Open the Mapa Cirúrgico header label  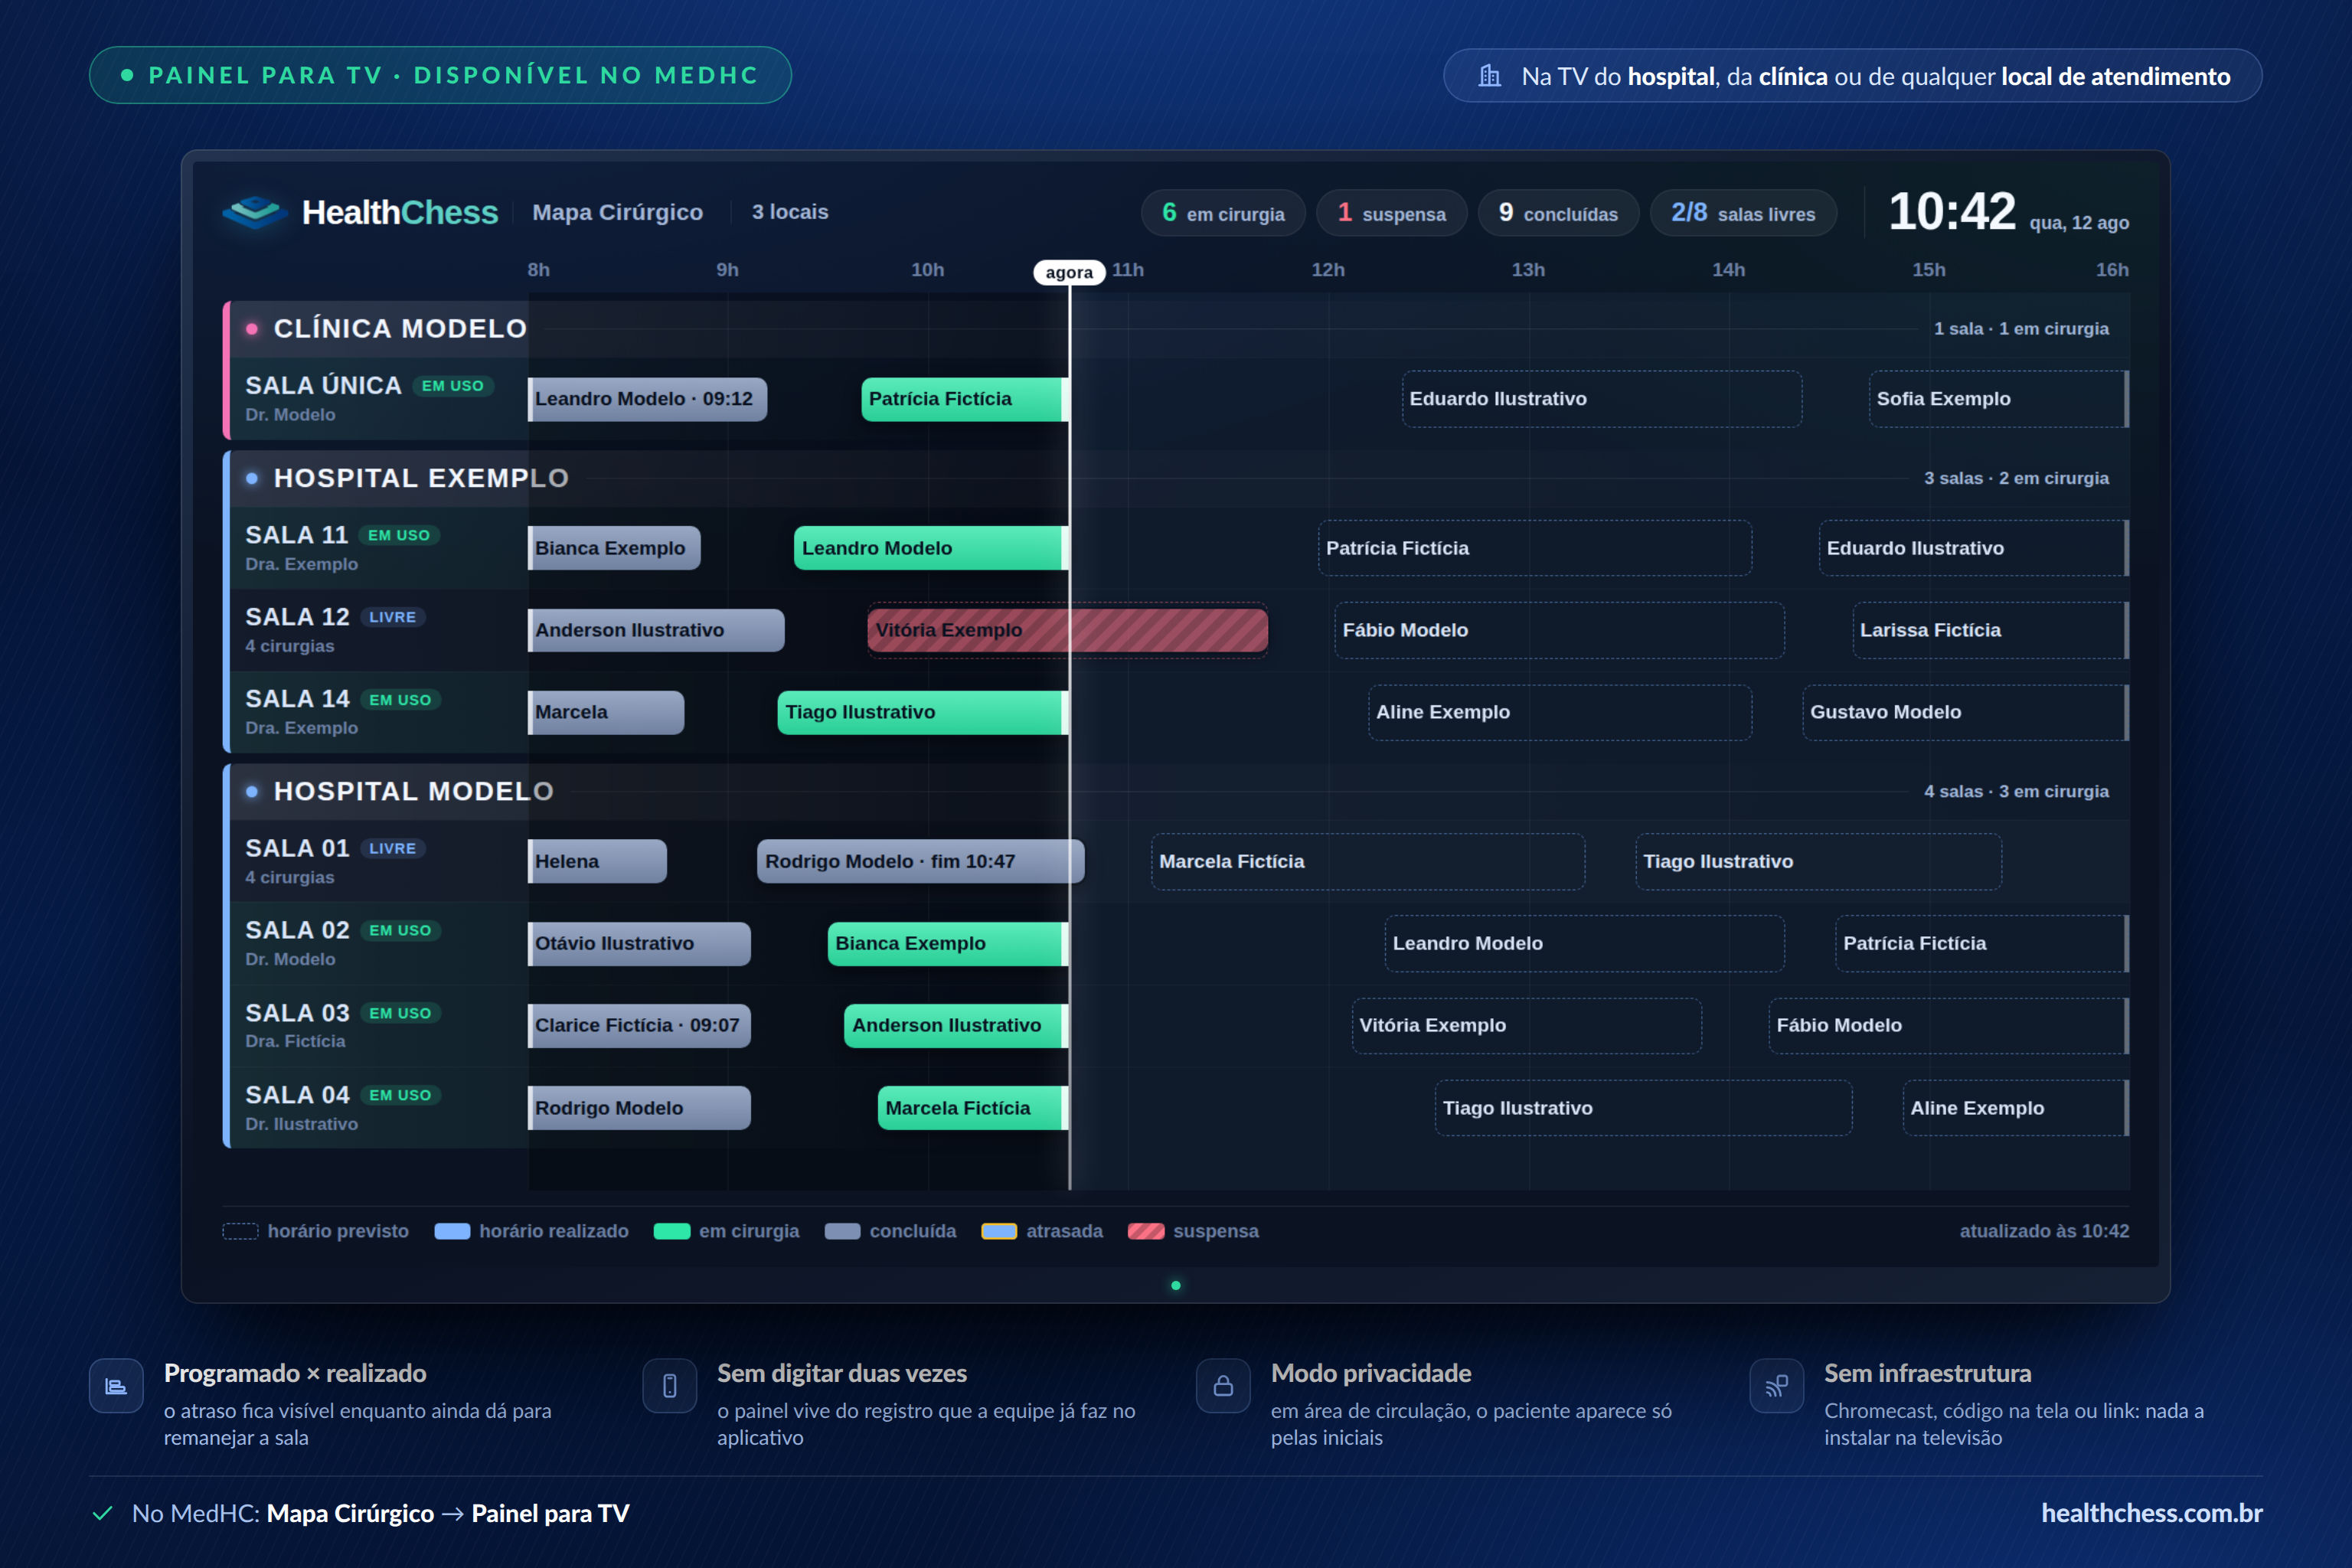(x=618, y=212)
